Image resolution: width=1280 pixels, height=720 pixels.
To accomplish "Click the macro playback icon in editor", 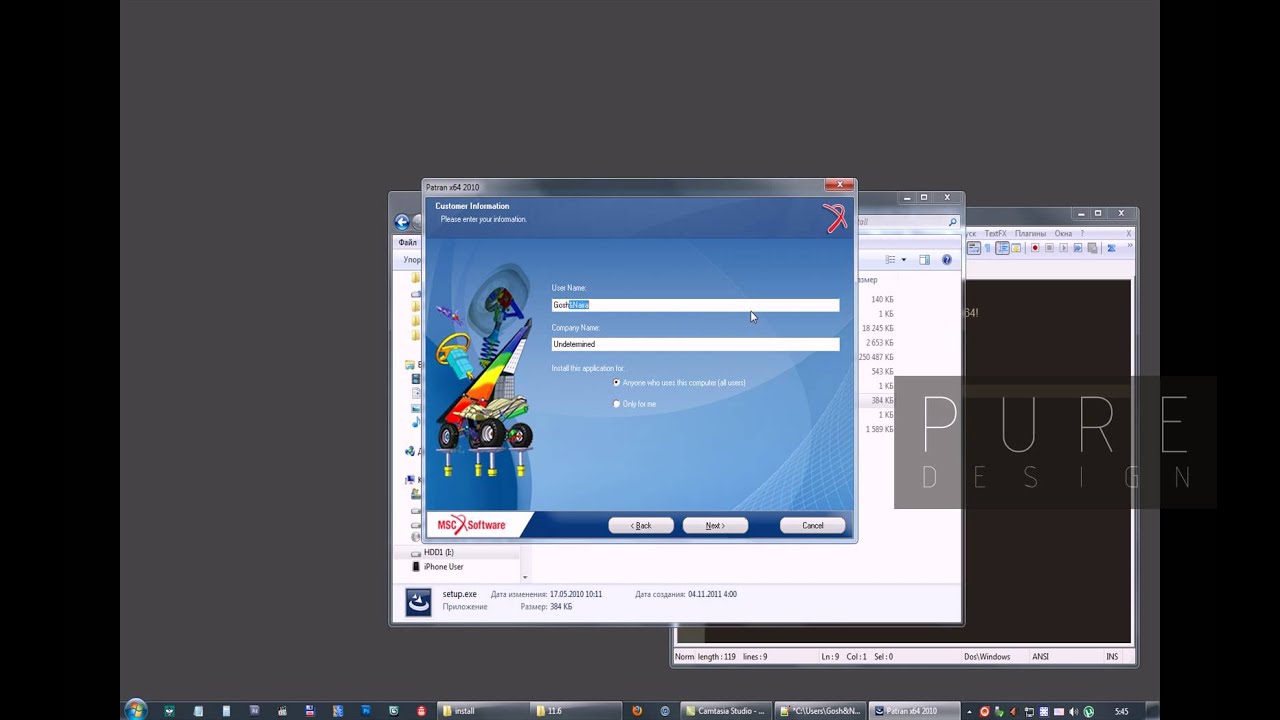I will coord(1063,248).
